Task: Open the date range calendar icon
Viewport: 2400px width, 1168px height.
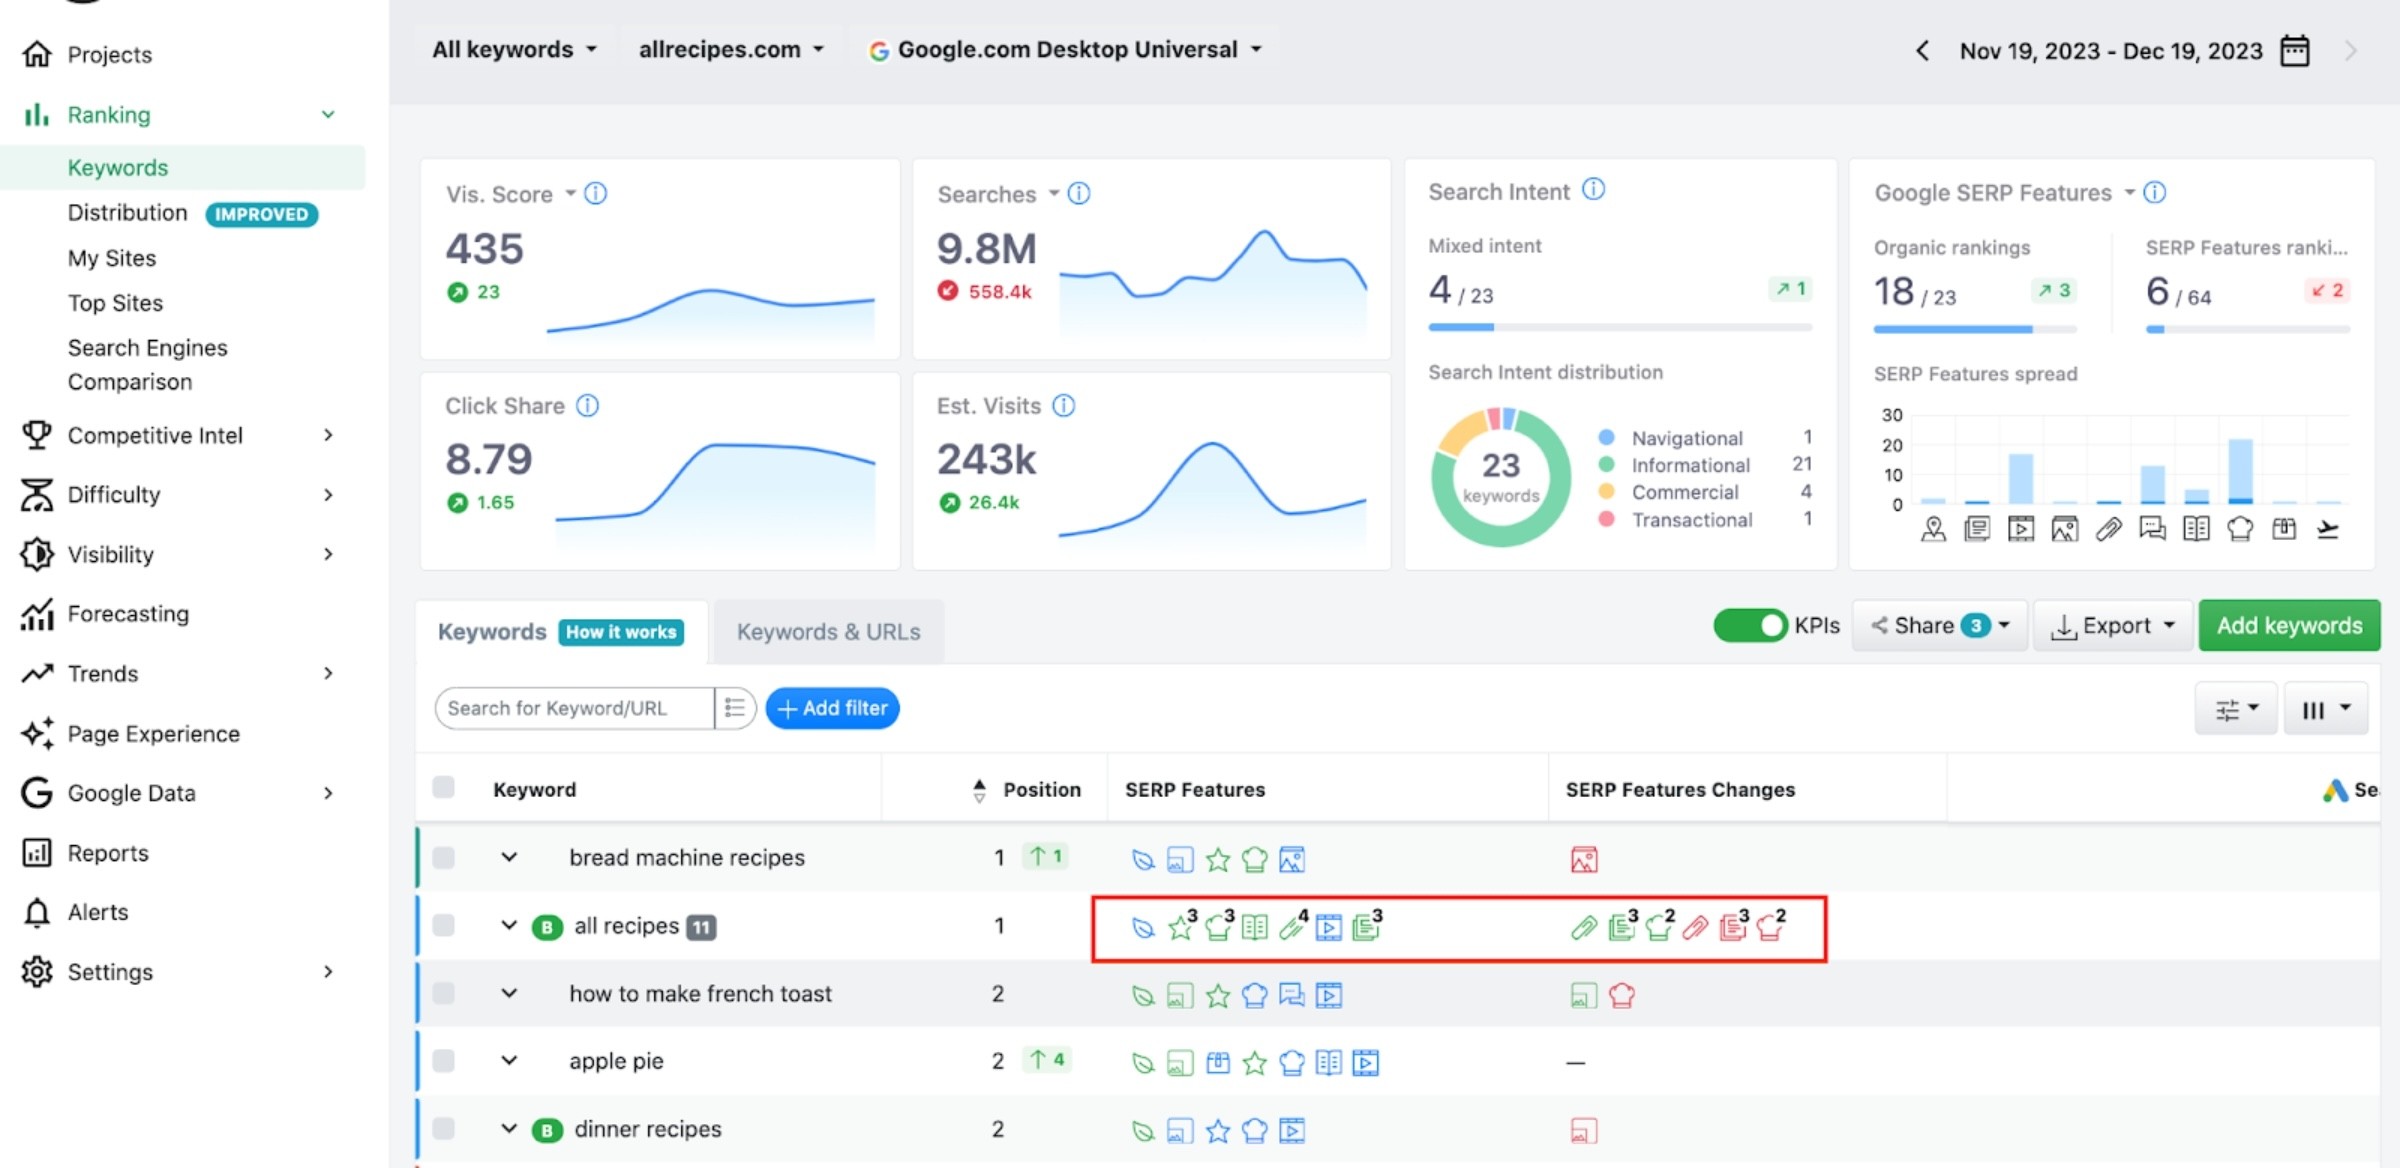Action: [x=2294, y=51]
